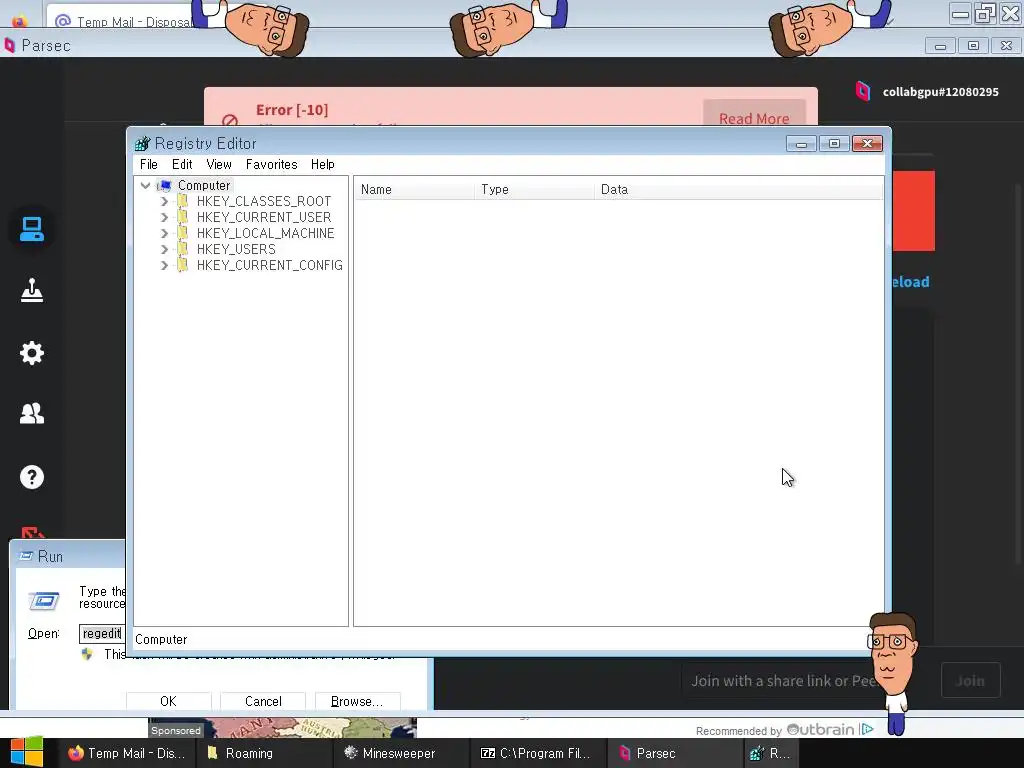Click Browse... in the Run dialog
The height and width of the screenshot is (768, 1024).
tap(357, 701)
